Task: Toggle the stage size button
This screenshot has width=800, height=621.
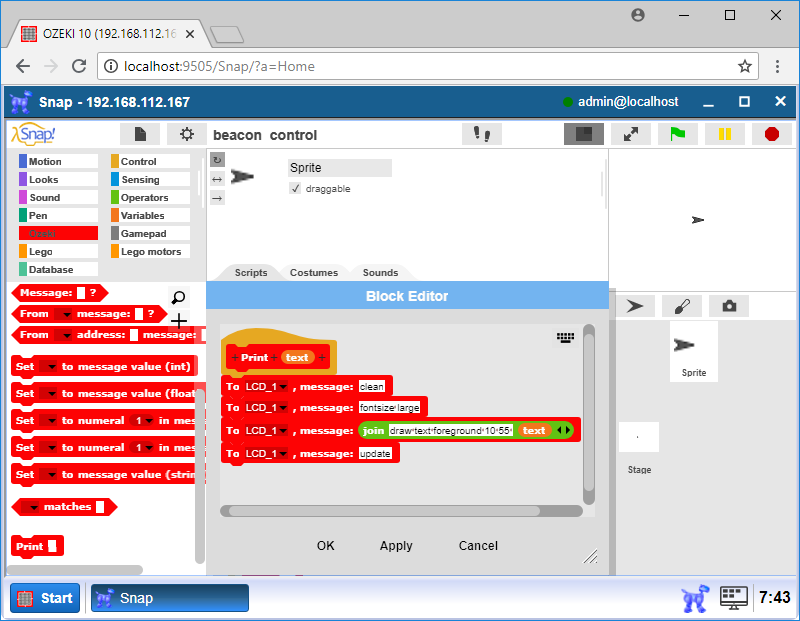Action: [583, 134]
